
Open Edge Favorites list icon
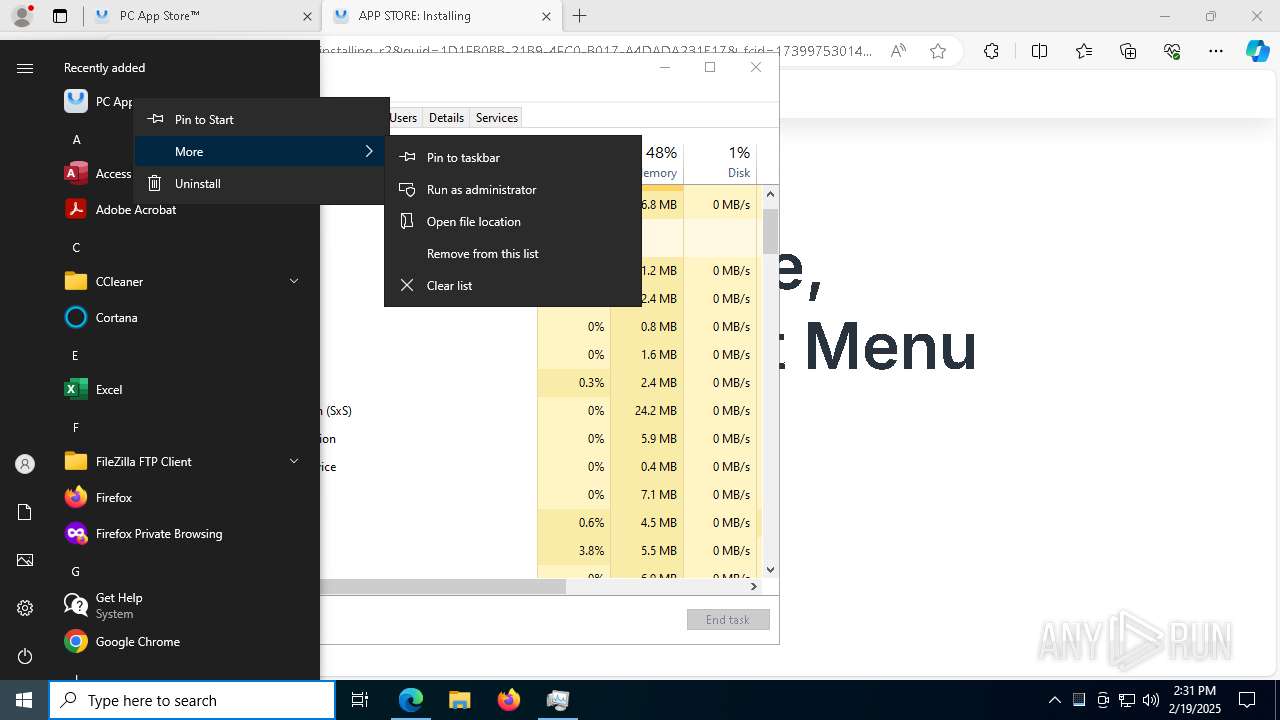1084,51
